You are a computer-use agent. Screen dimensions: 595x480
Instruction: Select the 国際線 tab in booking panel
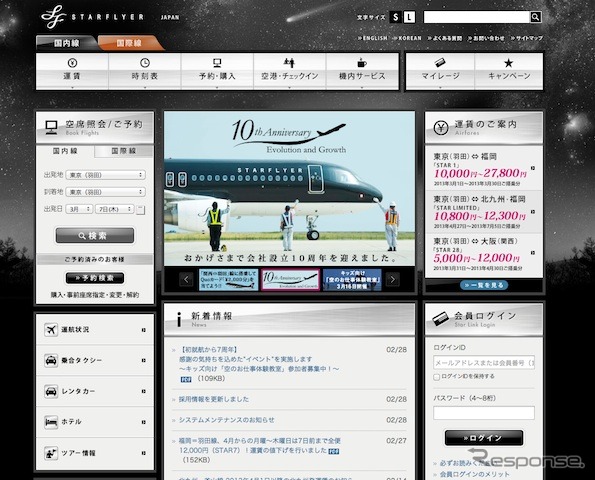(x=124, y=151)
